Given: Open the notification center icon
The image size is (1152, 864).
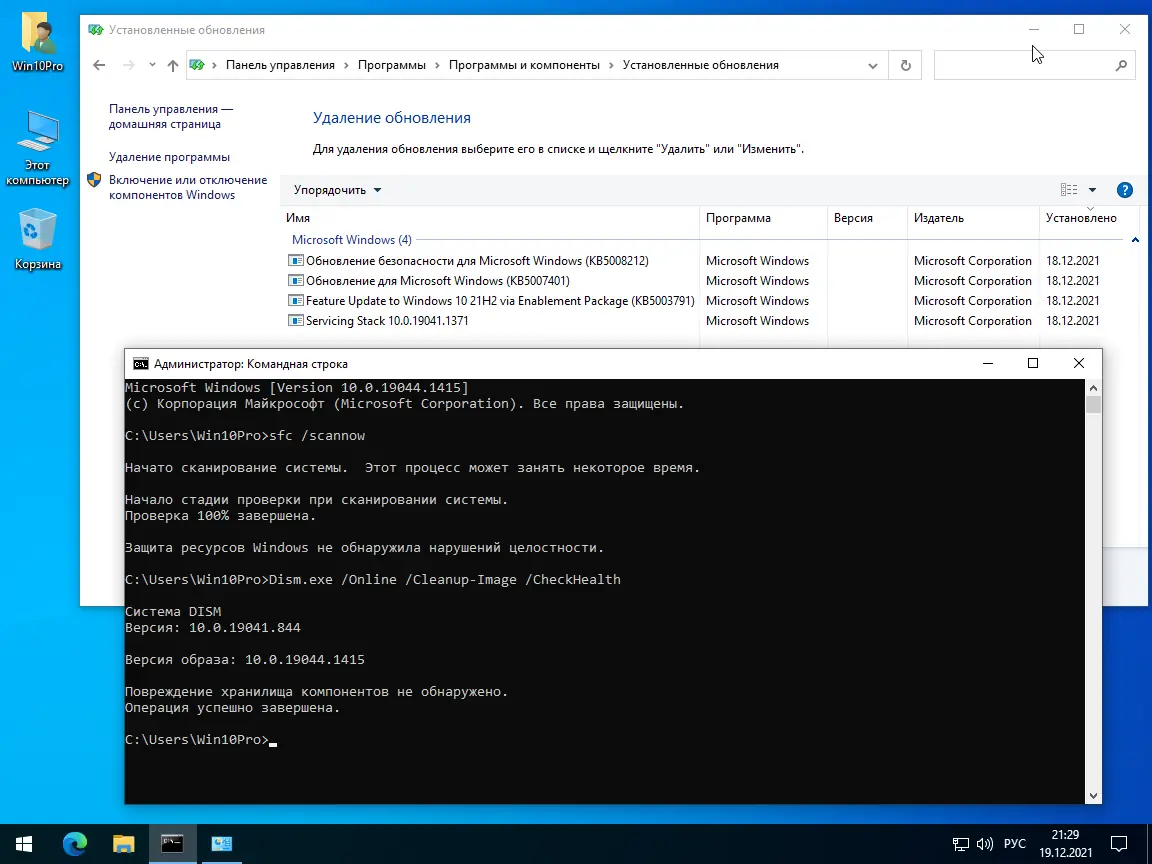Looking at the screenshot, I should click(x=1119, y=844).
